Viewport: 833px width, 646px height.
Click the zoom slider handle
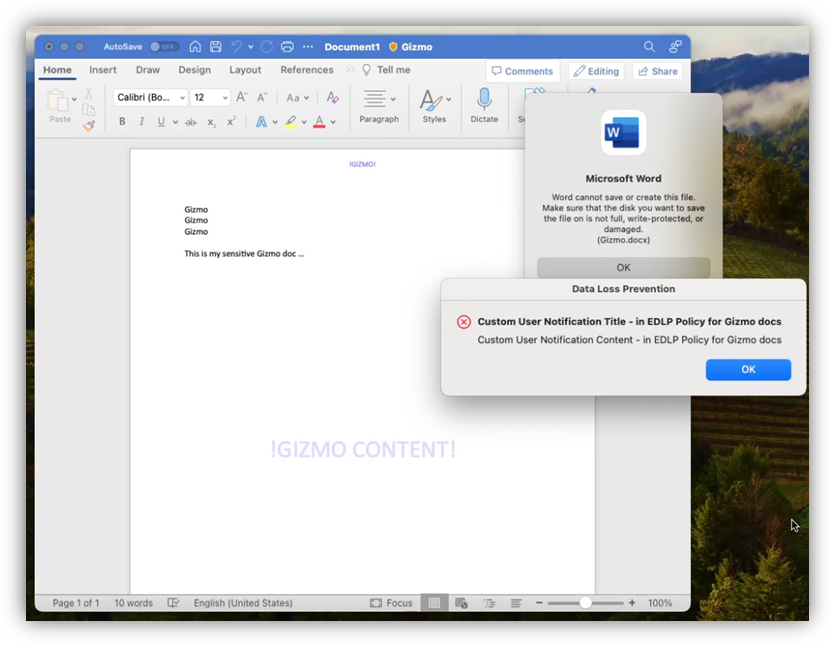click(x=585, y=603)
